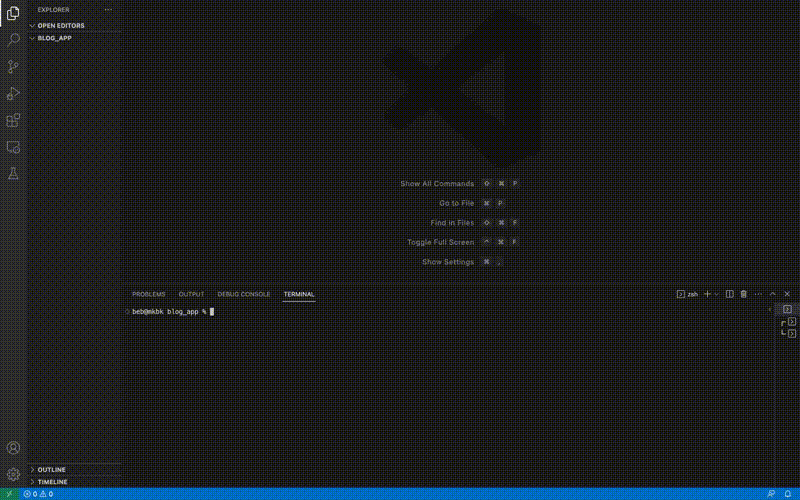The height and width of the screenshot is (500, 800).
Task: Select the Terminal tab
Action: point(299,294)
